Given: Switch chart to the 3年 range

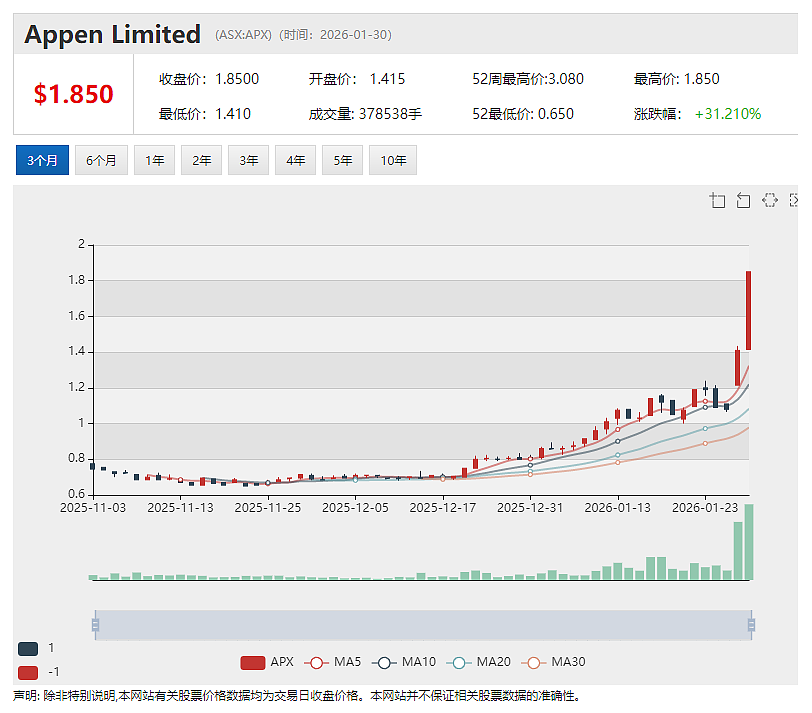Looking at the screenshot, I should tap(249, 160).
